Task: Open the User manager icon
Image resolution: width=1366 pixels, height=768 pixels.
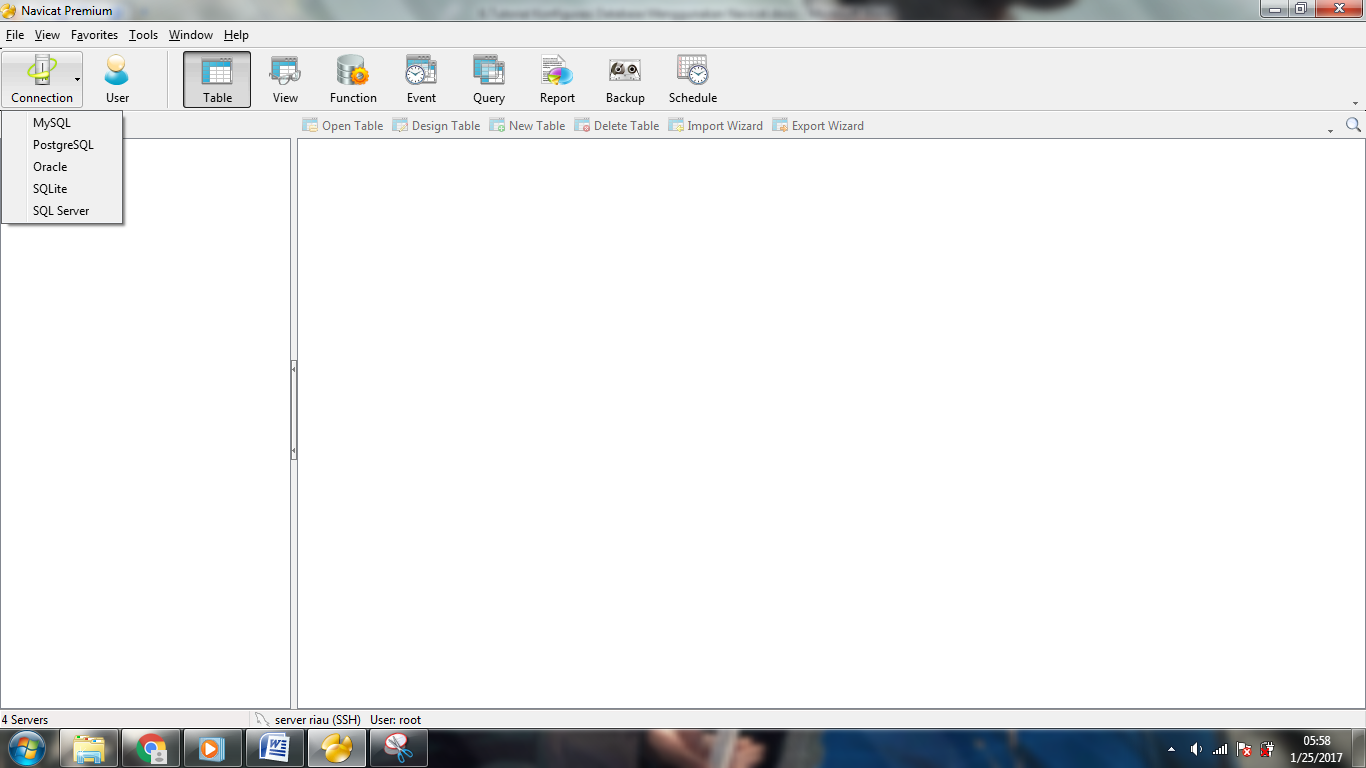Action: point(117,80)
